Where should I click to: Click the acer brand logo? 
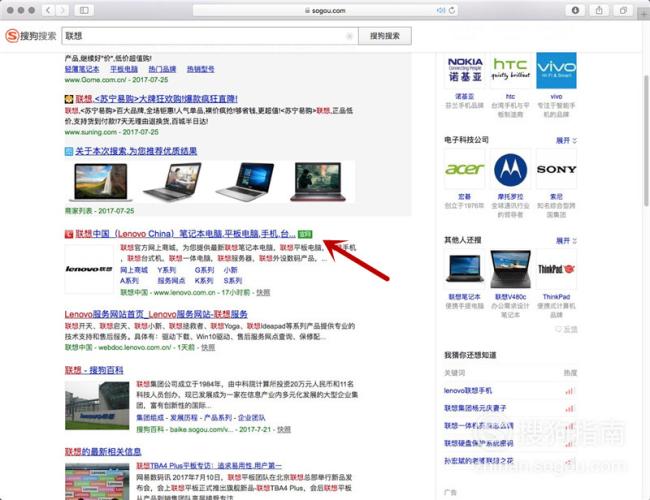pos(465,169)
